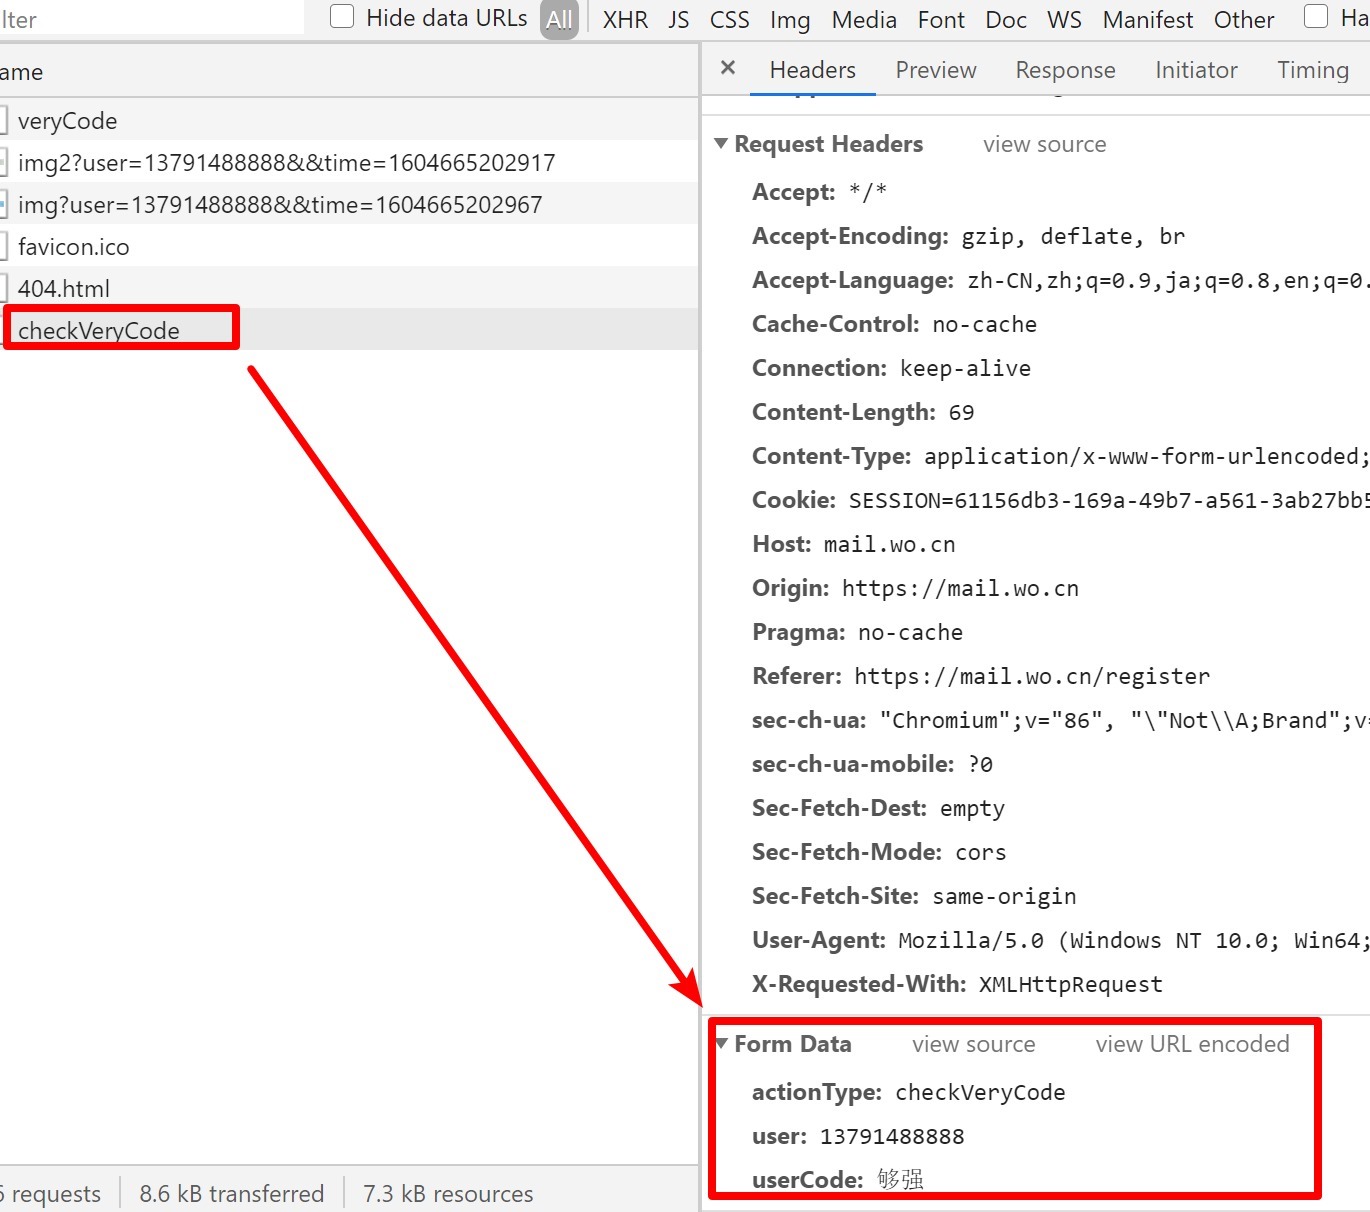Click view URL encoded link
The image size is (1370, 1212).
pyautogui.click(x=1192, y=1044)
